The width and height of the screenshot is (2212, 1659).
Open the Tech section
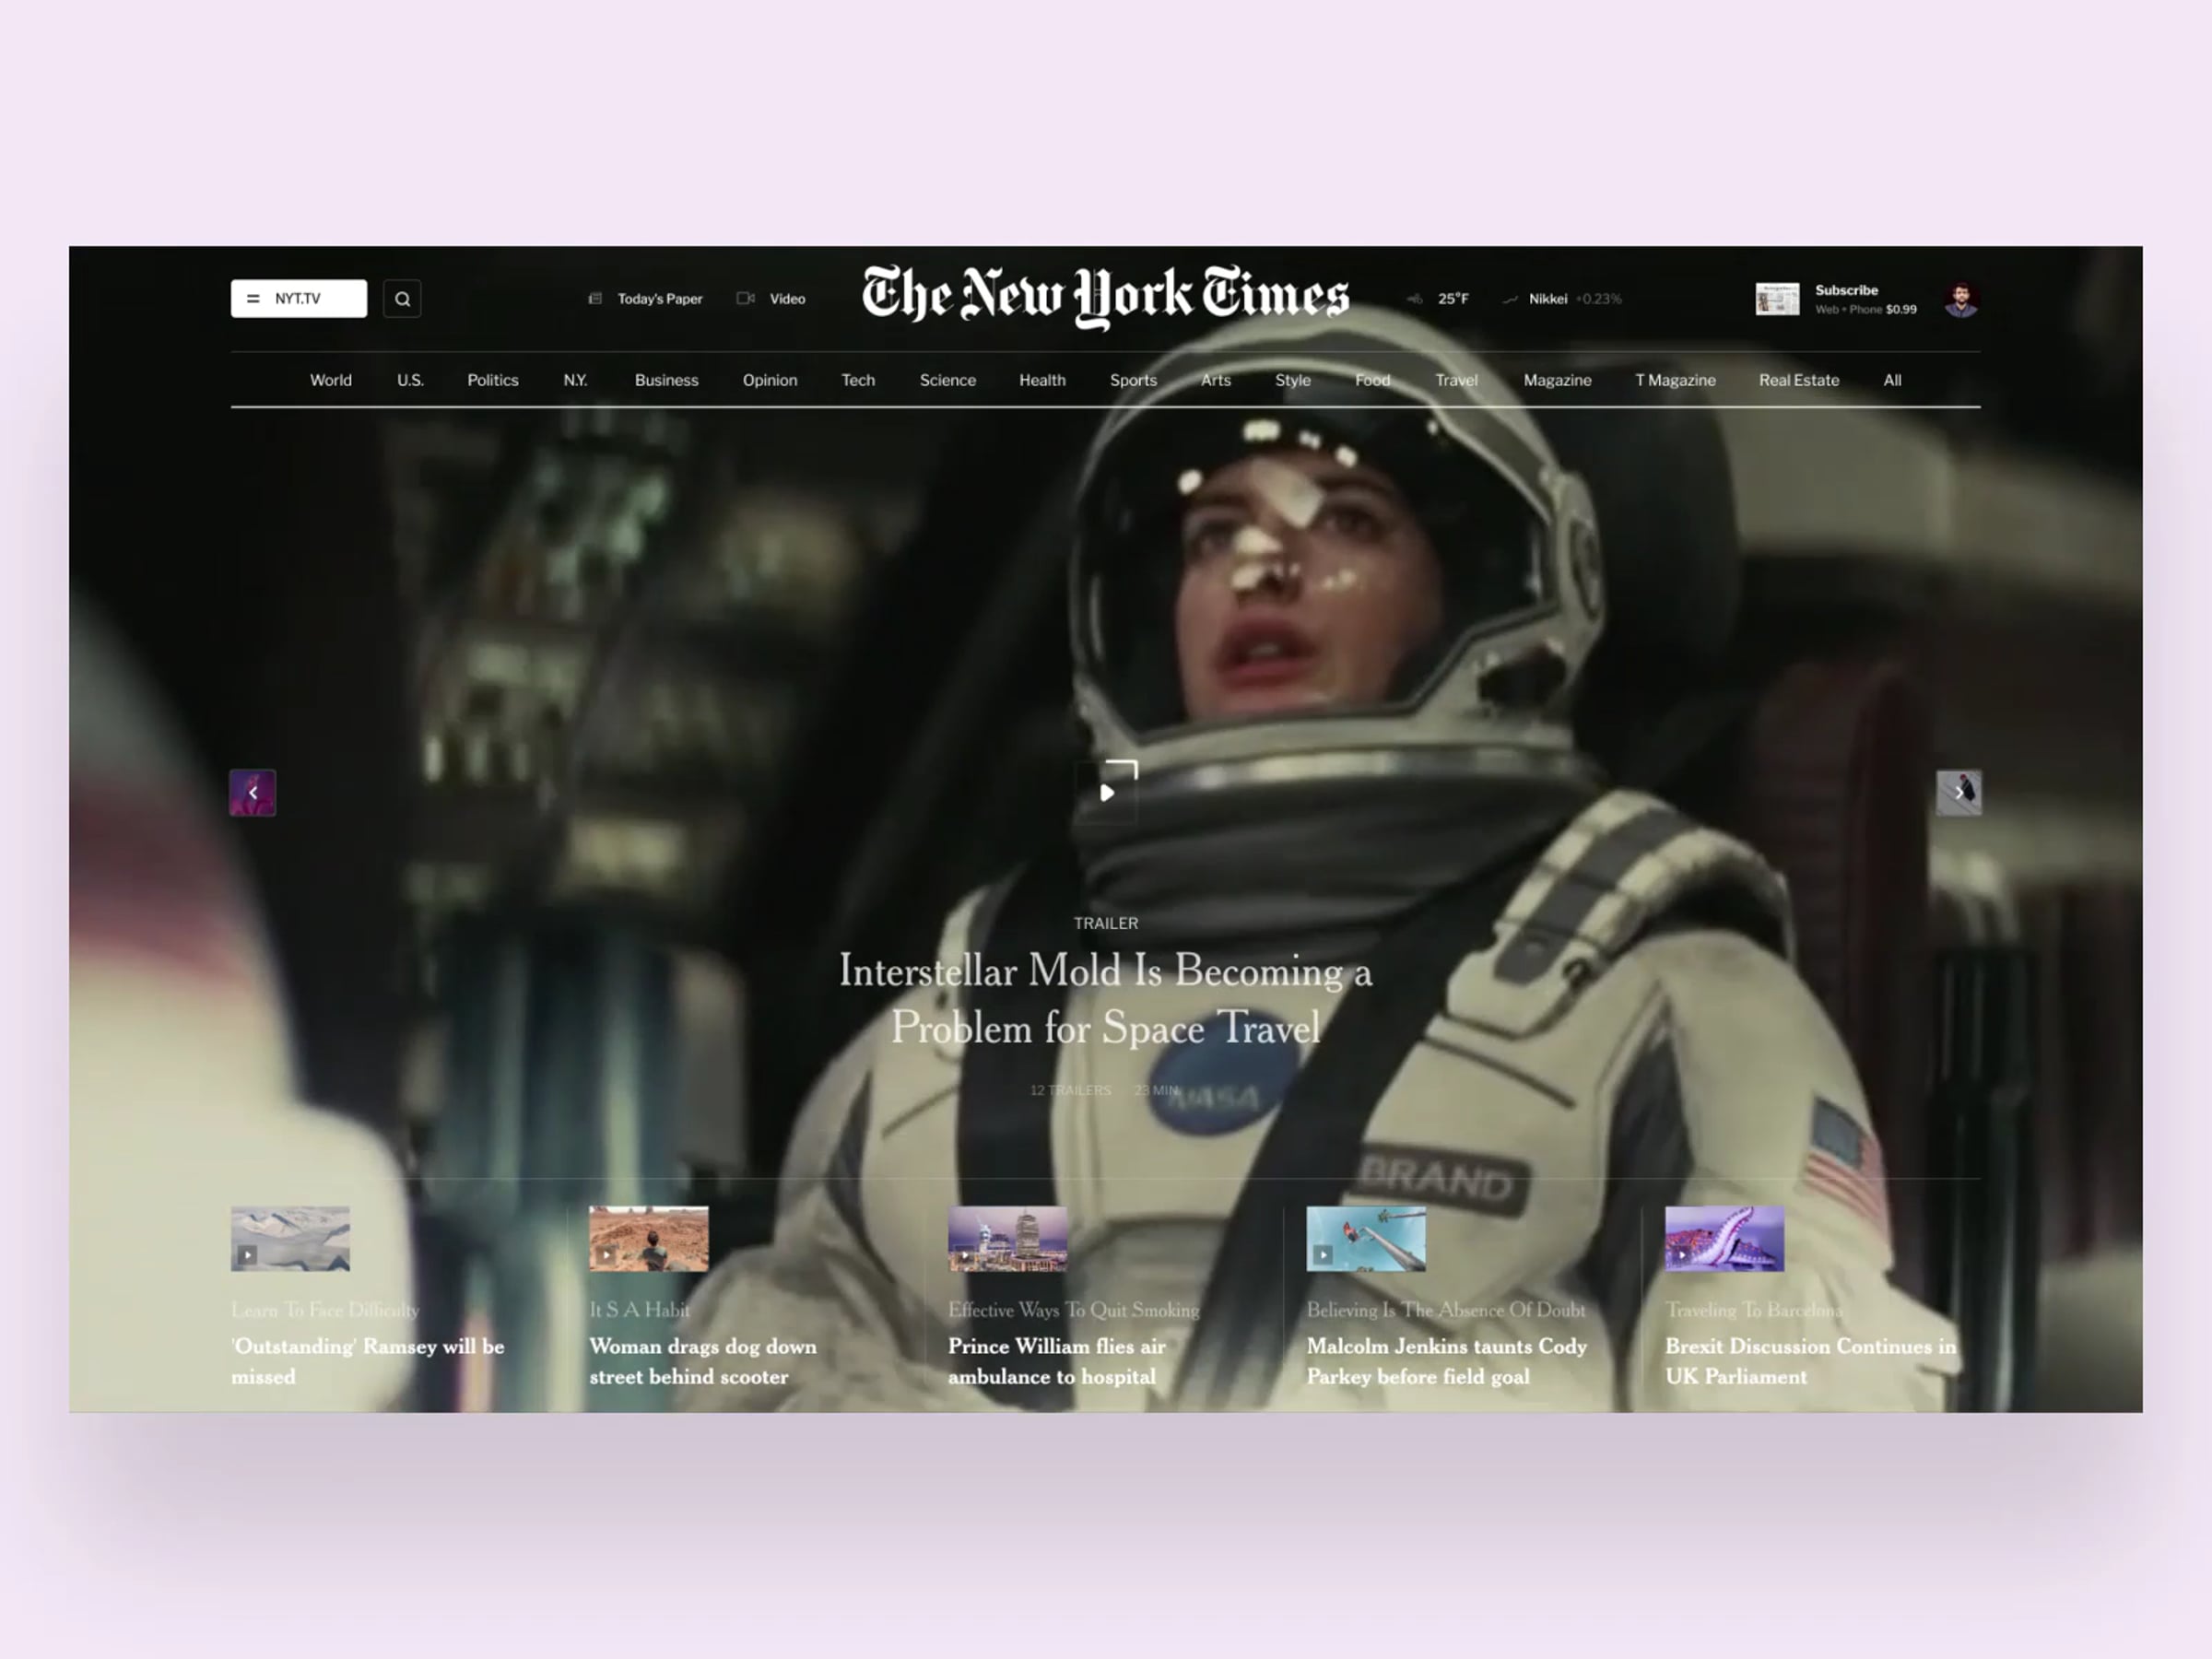[x=858, y=380]
